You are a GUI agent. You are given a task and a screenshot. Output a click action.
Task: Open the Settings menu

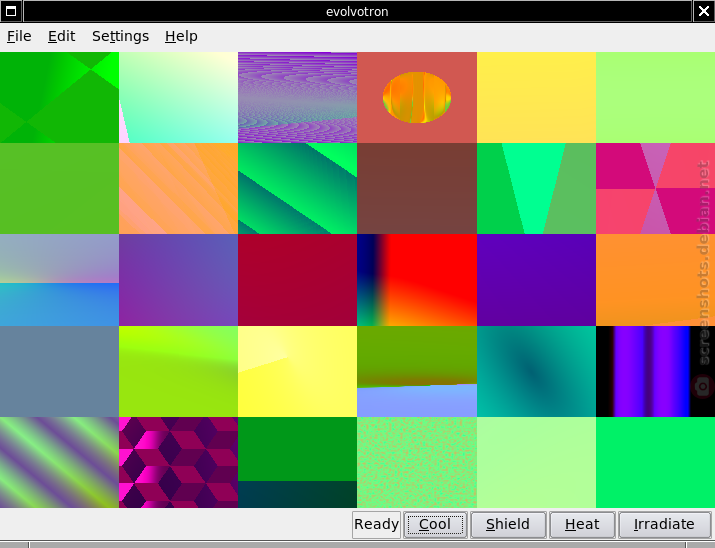click(120, 36)
